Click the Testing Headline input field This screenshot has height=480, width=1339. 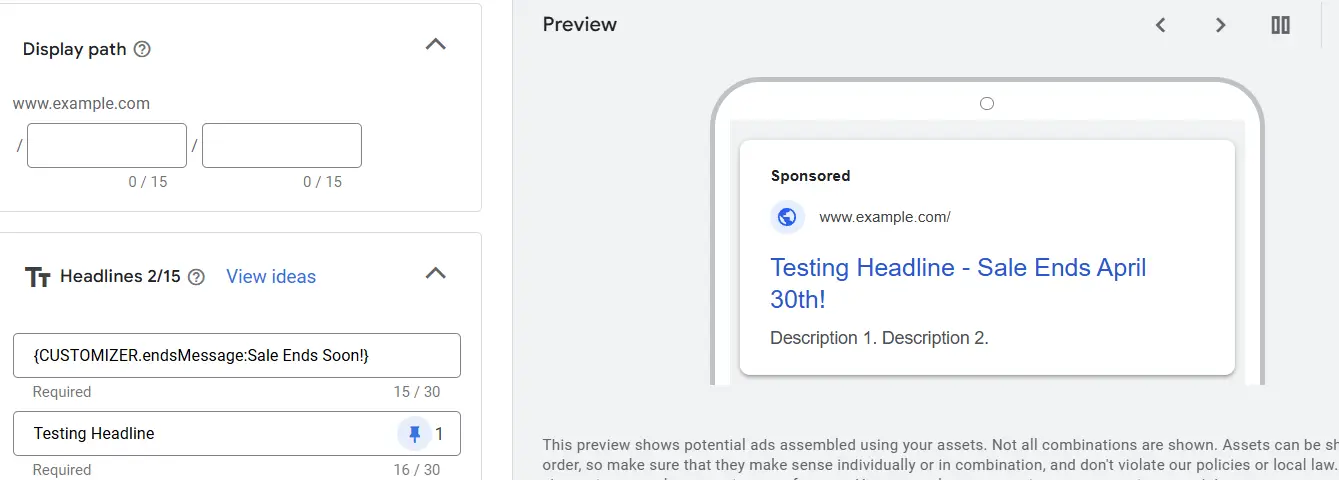[x=200, y=433]
